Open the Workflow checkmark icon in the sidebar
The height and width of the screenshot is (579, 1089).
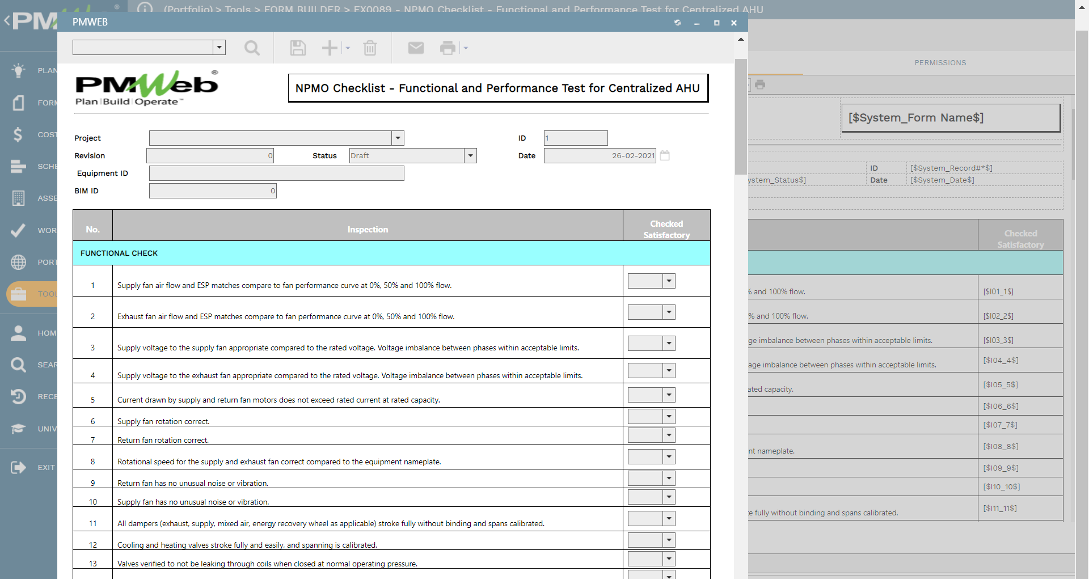[x=19, y=230]
